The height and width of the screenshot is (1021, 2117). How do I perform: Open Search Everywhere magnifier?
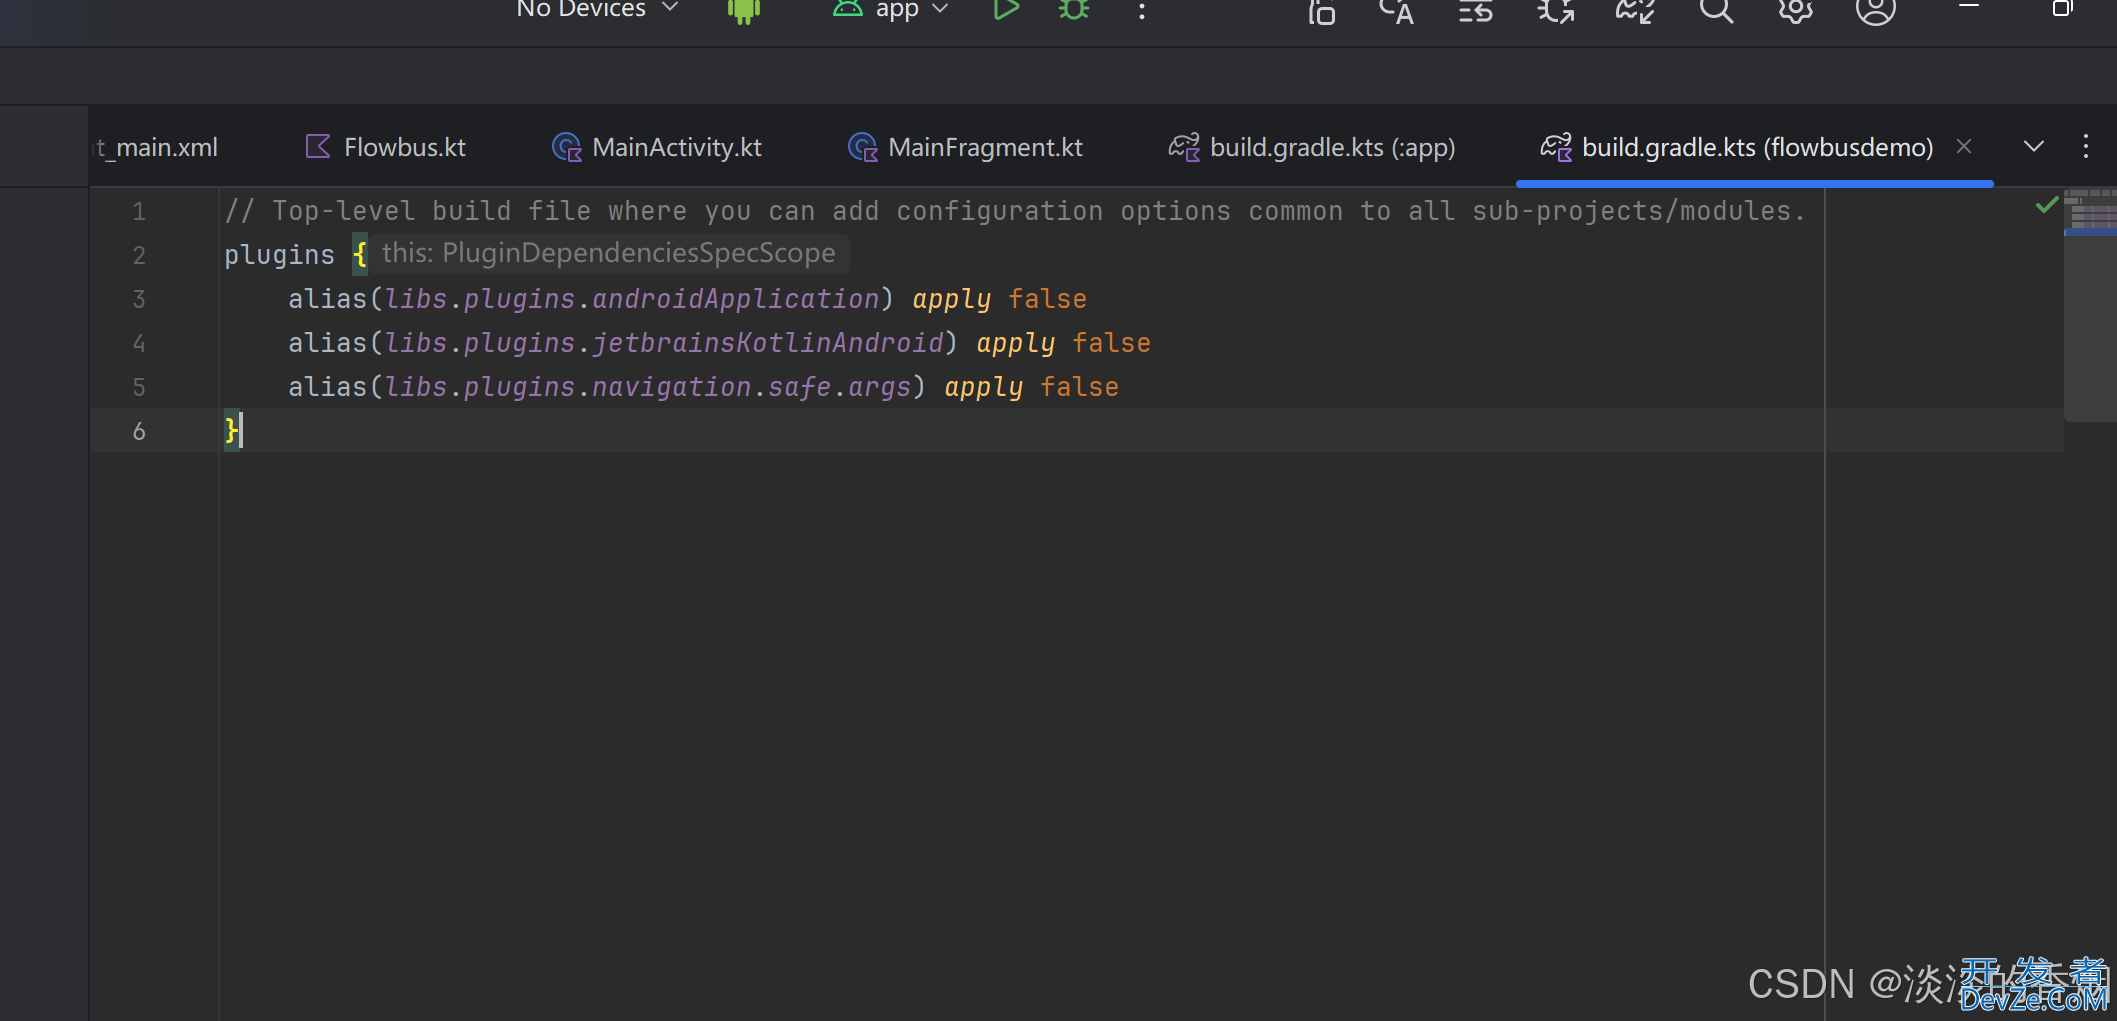(1716, 11)
